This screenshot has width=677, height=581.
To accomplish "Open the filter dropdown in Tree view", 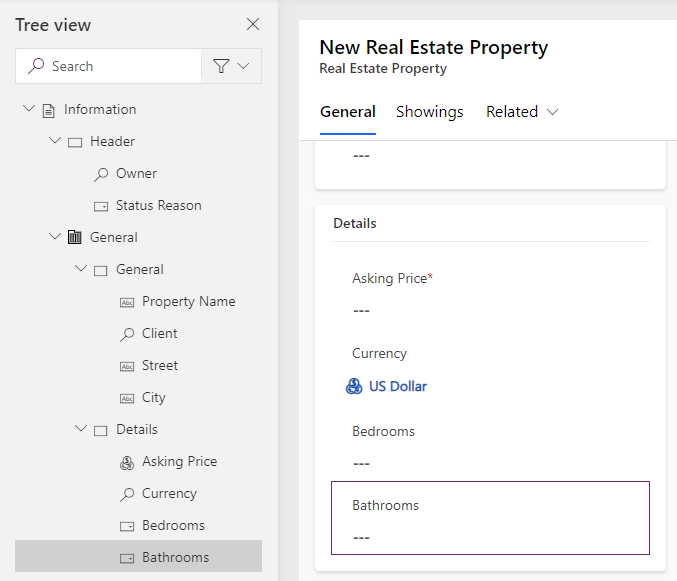I will 232,66.
